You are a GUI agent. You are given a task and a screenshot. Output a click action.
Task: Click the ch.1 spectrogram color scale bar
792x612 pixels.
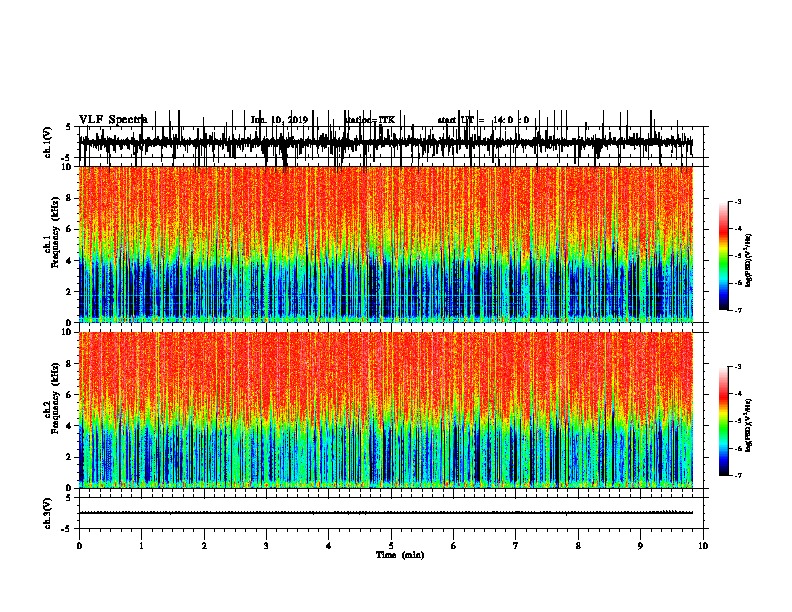click(x=724, y=256)
